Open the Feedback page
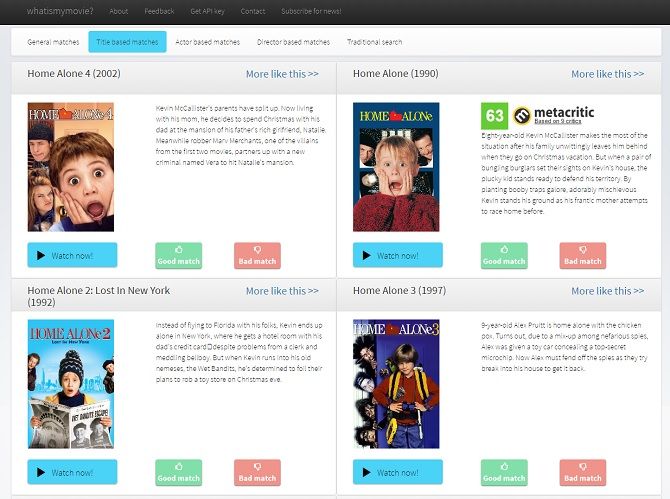The image size is (670, 499). pyautogui.click(x=159, y=12)
